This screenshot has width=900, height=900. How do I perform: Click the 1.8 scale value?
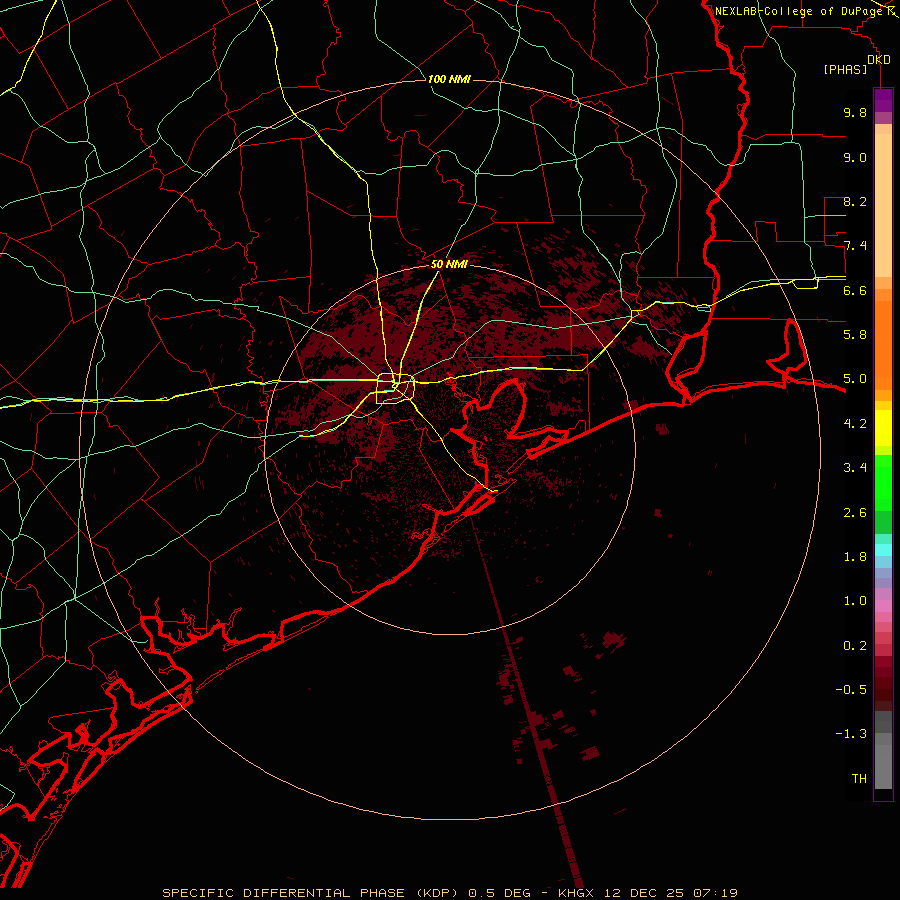pyautogui.click(x=855, y=557)
